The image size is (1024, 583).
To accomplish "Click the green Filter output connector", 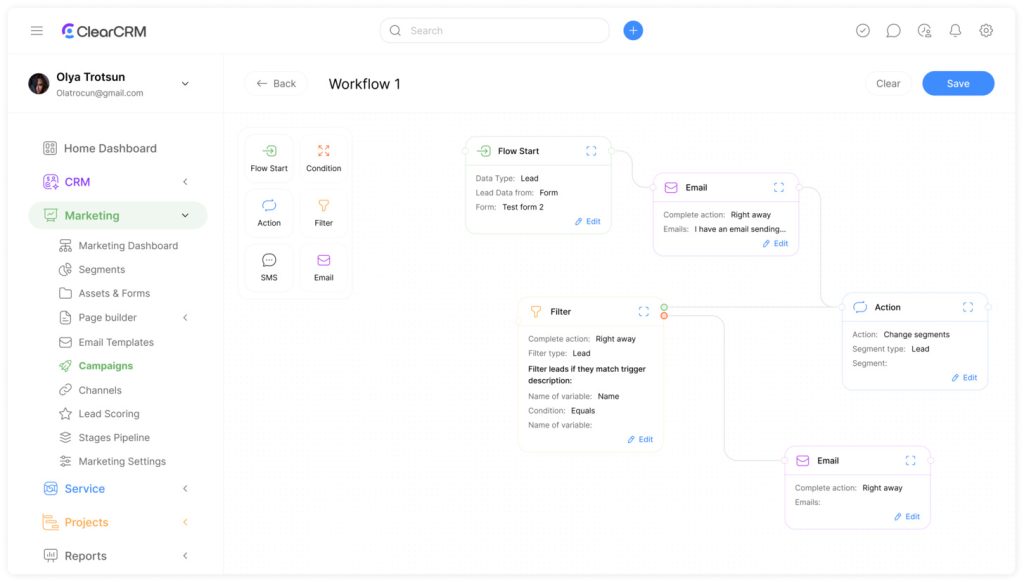I will (664, 308).
